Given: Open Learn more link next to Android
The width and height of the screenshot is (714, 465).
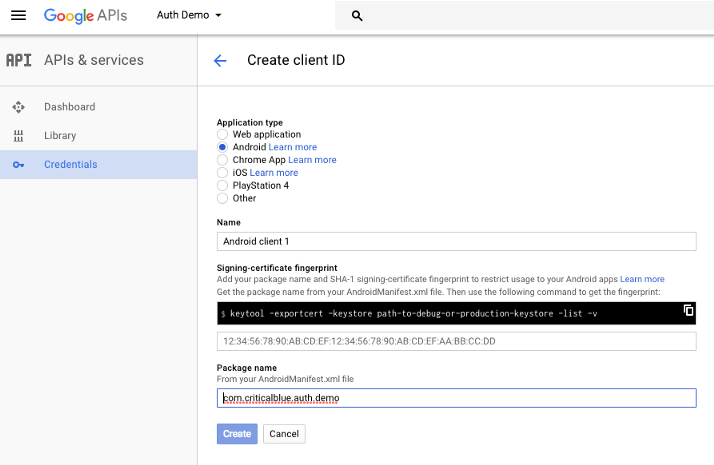Looking at the screenshot, I should click(x=293, y=147).
